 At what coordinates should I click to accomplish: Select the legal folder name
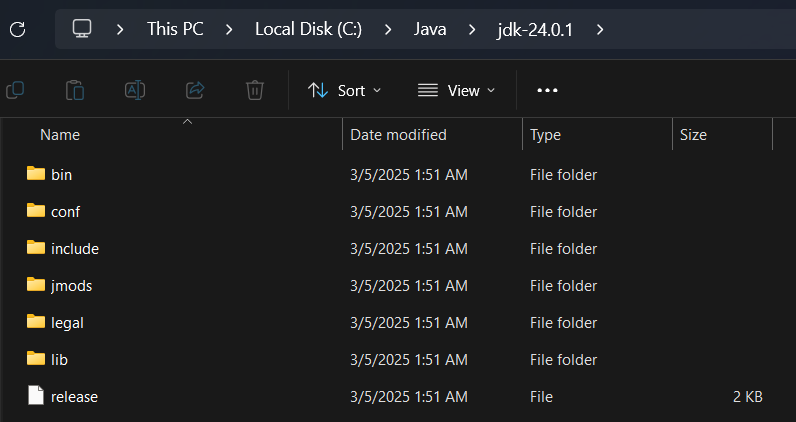pyautogui.click(x=67, y=323)
